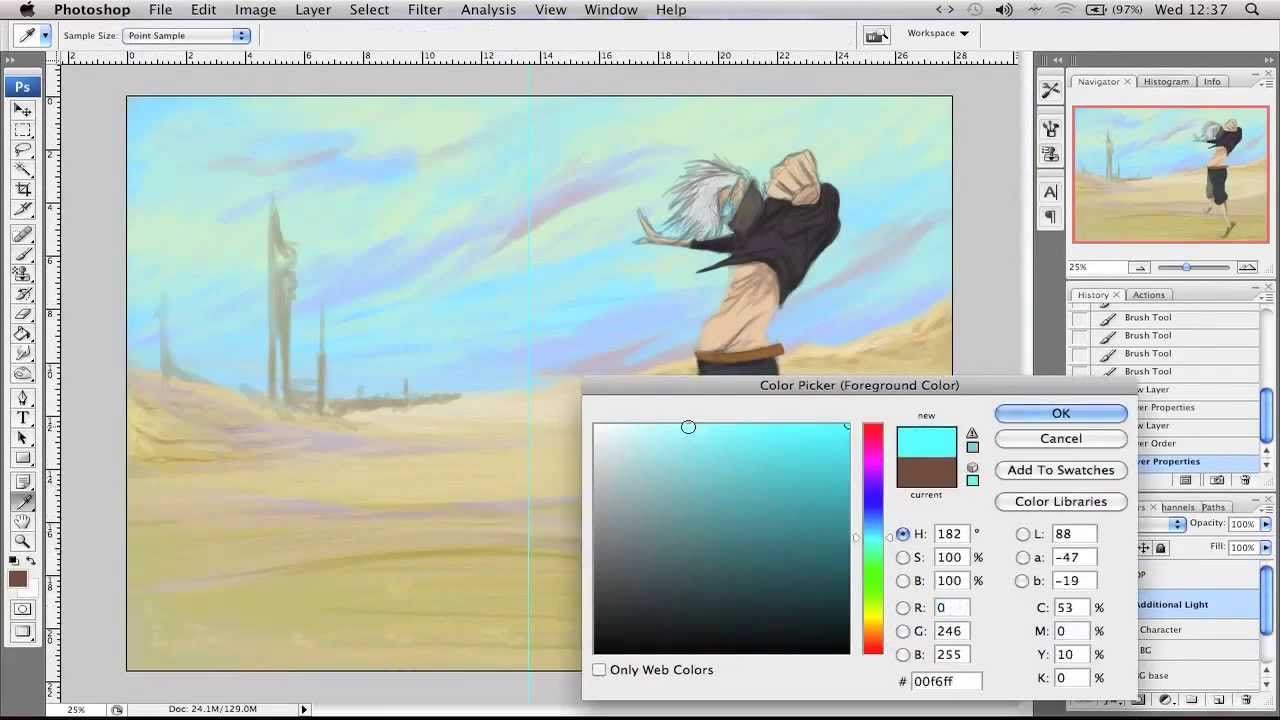Open the Paragraph panel dock icon
Image resolution: width=1280 pixels, height=720 pixels.
(x=1050, y=217)
